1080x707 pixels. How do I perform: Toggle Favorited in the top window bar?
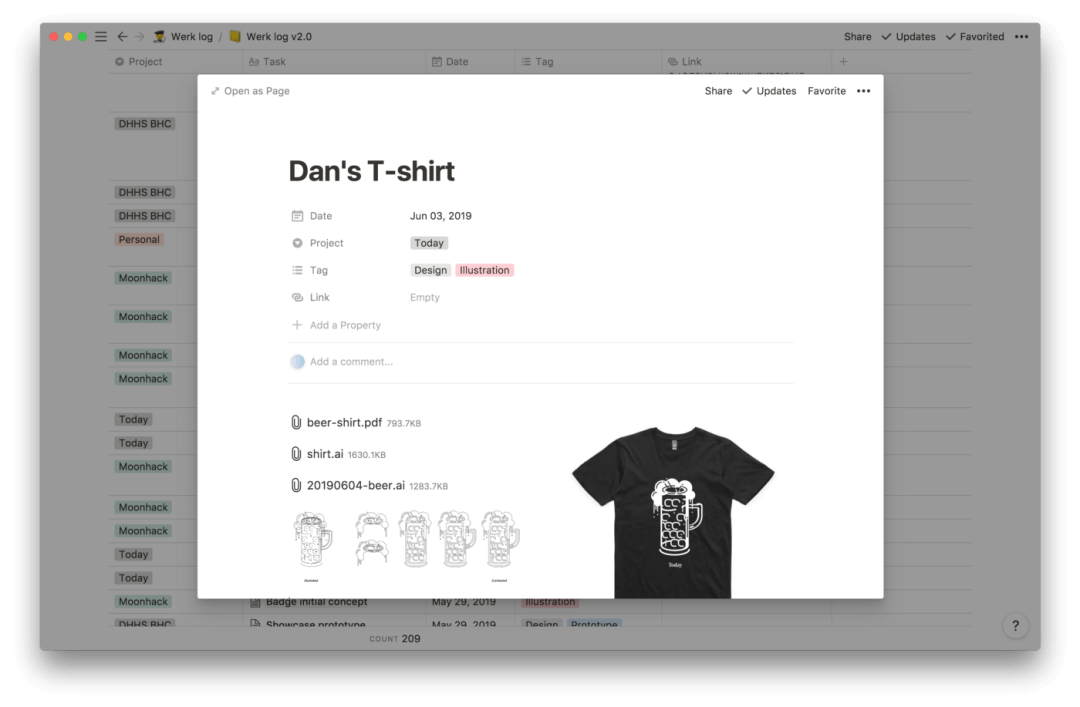point(975,37)
